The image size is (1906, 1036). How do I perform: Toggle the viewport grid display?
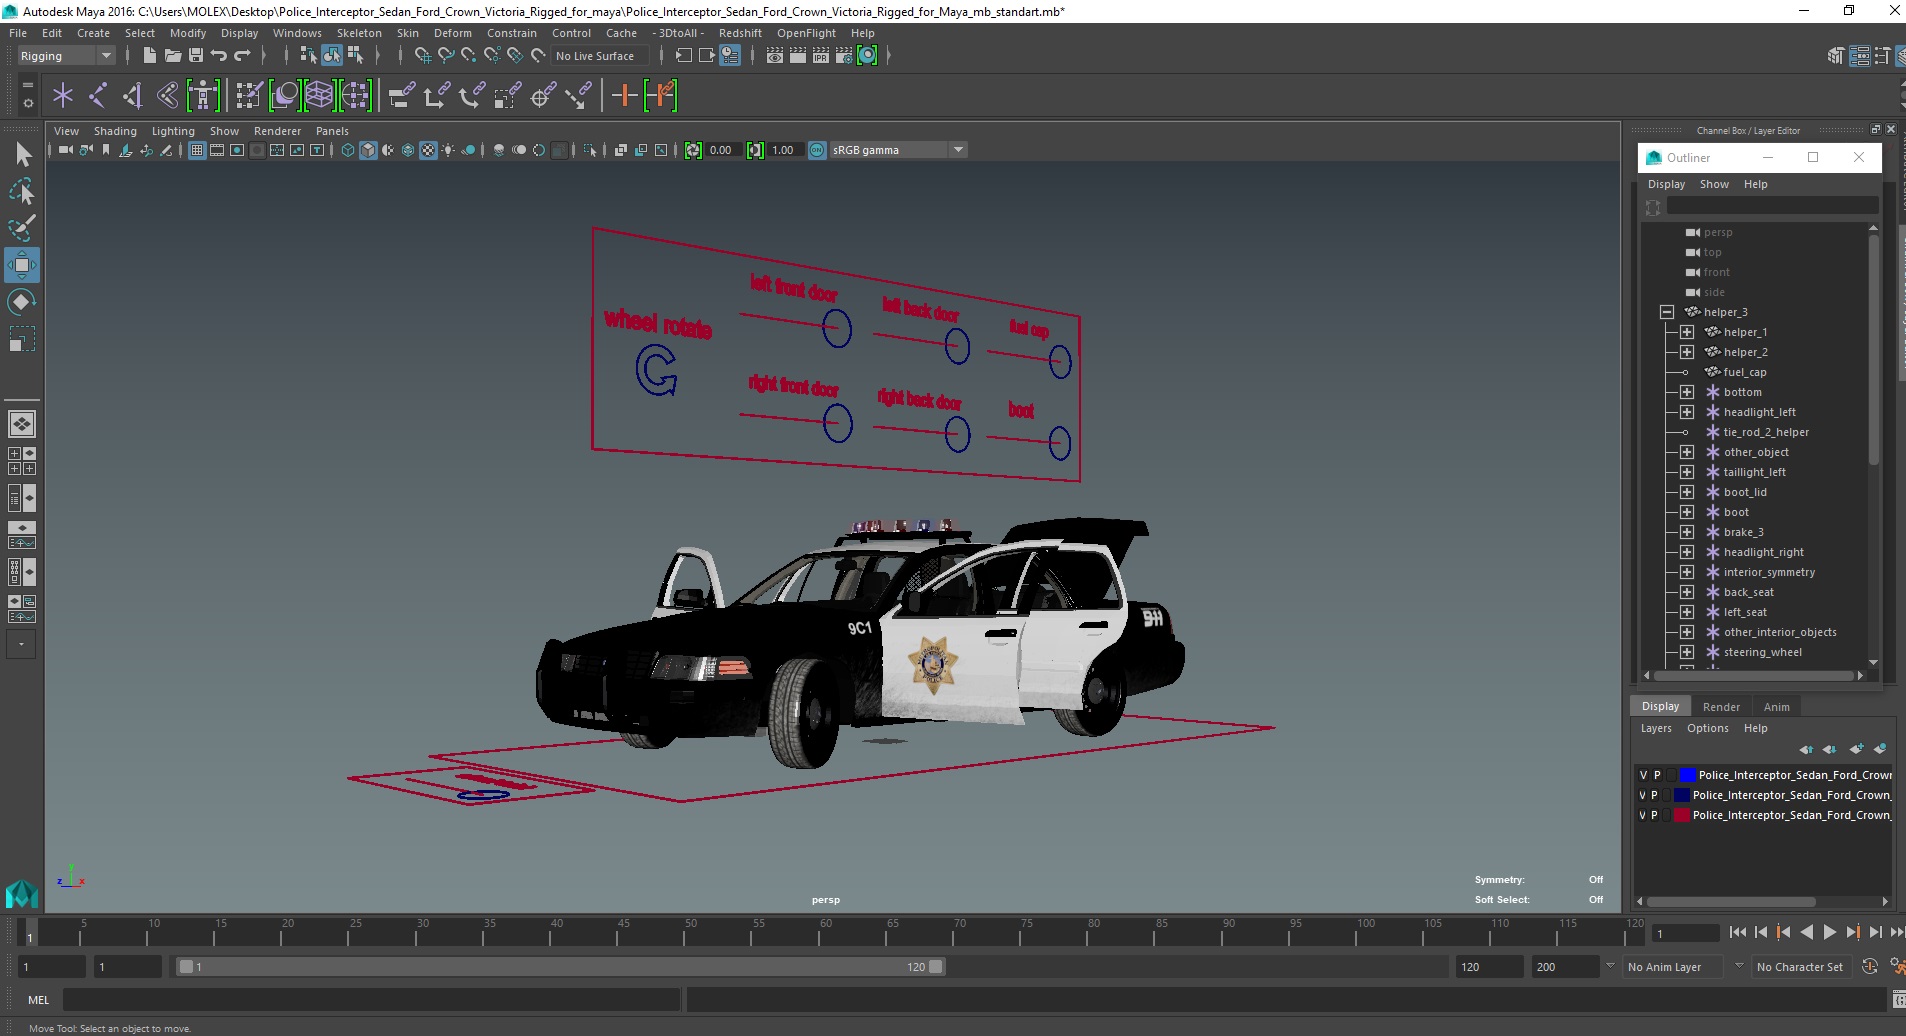[x=197, y=150]
